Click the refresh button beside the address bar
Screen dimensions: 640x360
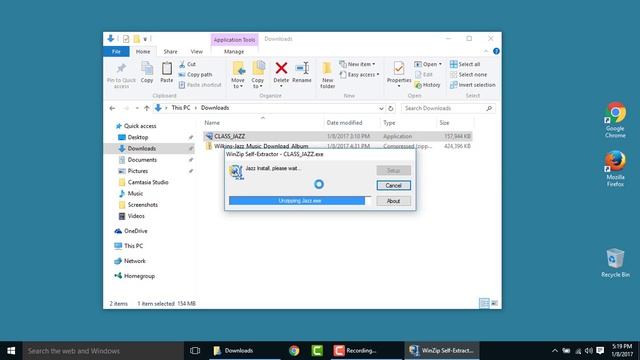click(391, 108)
